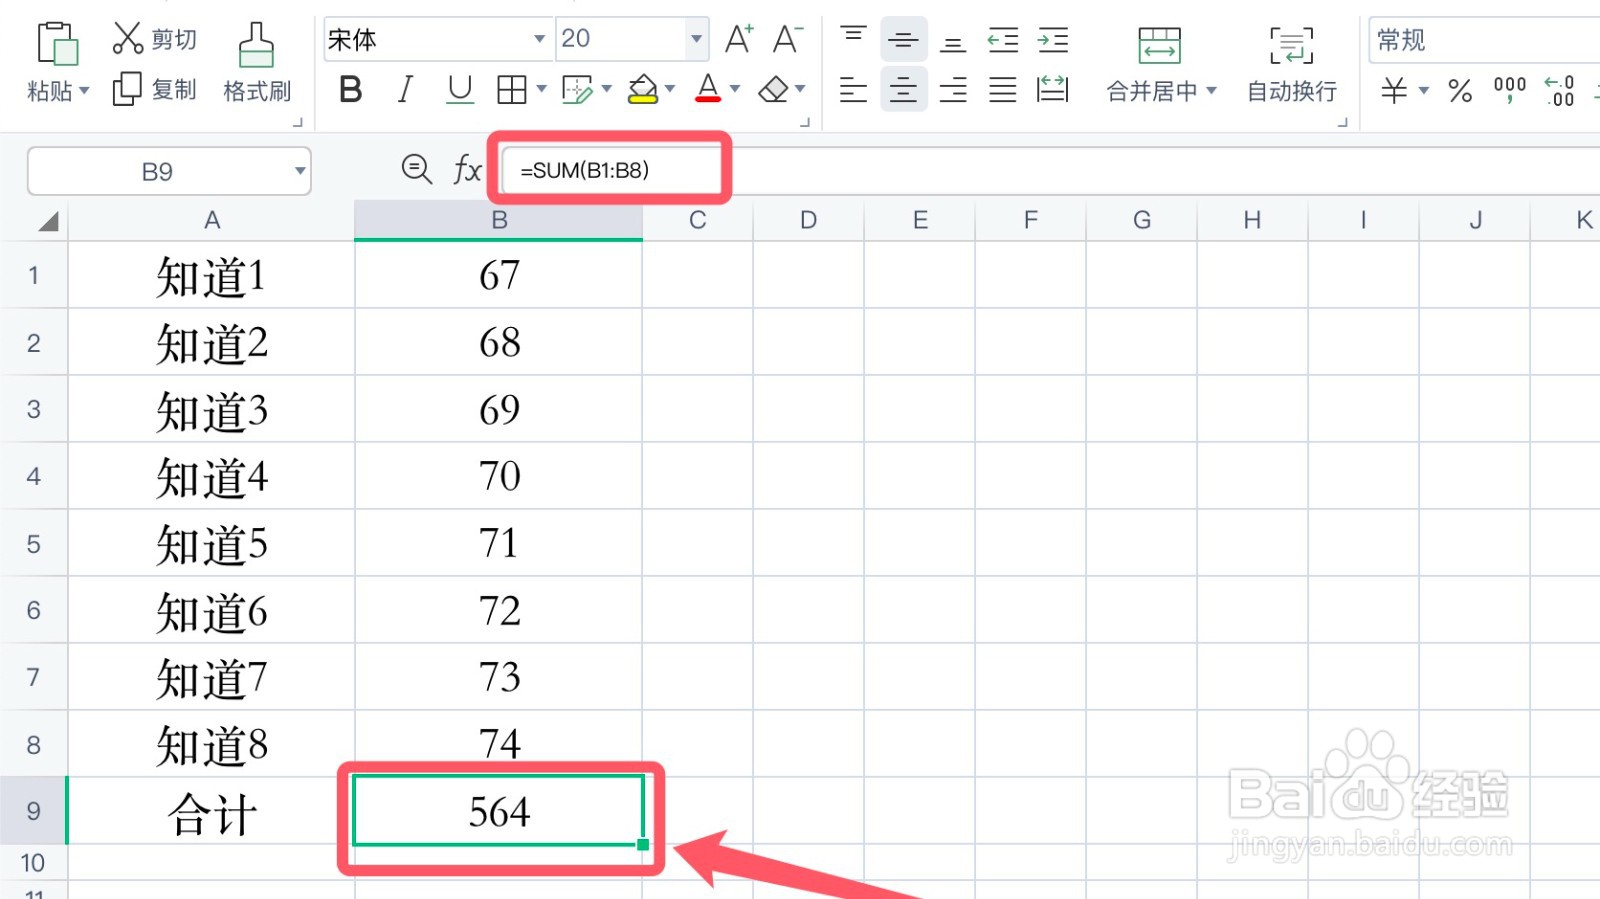Click the Wrap Text (自动换行) button
The image size is (1600, 899).
click(1291, 64)
